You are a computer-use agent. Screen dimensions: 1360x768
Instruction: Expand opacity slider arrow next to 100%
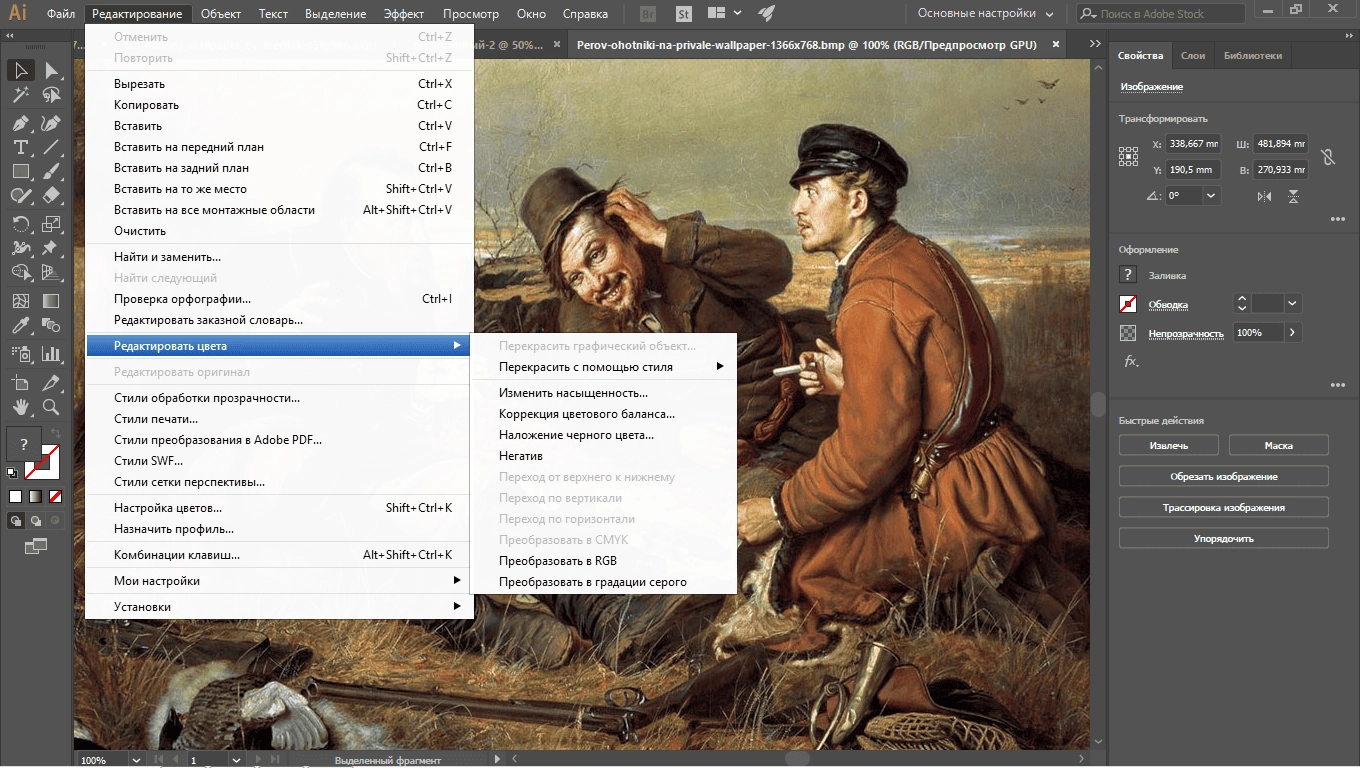point(1292,332)
